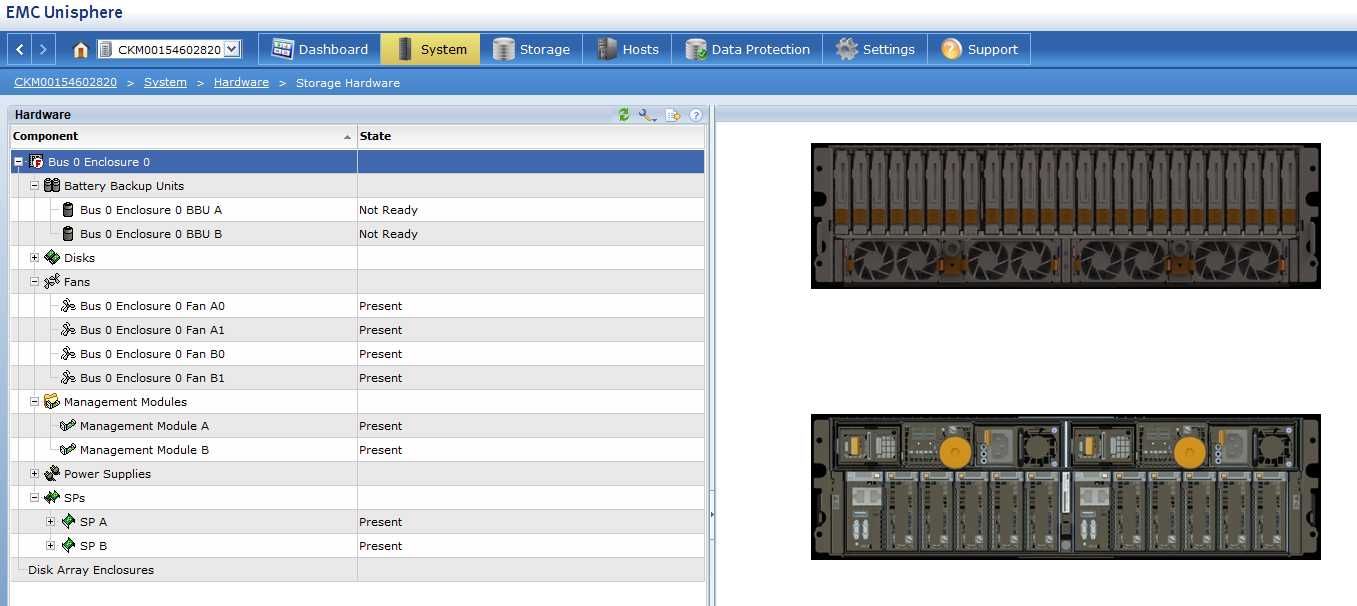Expand the Power Supplies node

click(x=34, y=474)
